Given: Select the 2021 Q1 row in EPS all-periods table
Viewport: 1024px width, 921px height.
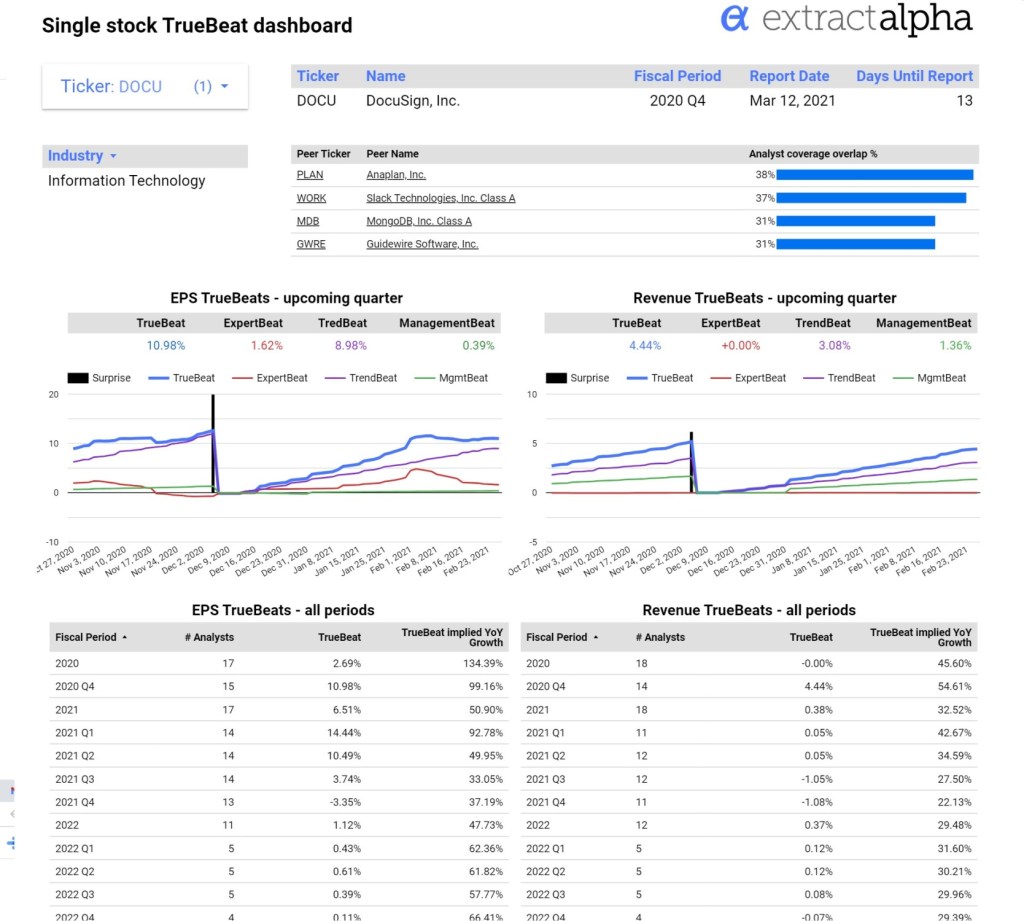Looking at the screenshot, I should [x=279, y=733].
